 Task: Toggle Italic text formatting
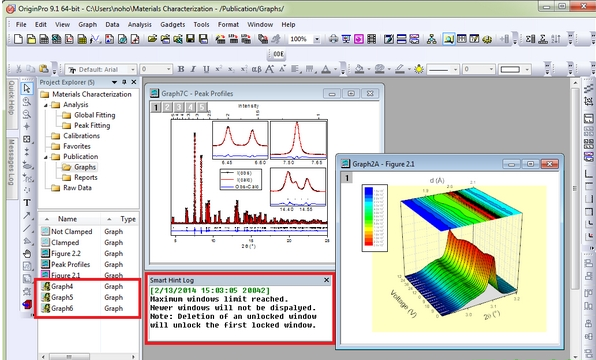pyautogui.click(x=193, y=69)
